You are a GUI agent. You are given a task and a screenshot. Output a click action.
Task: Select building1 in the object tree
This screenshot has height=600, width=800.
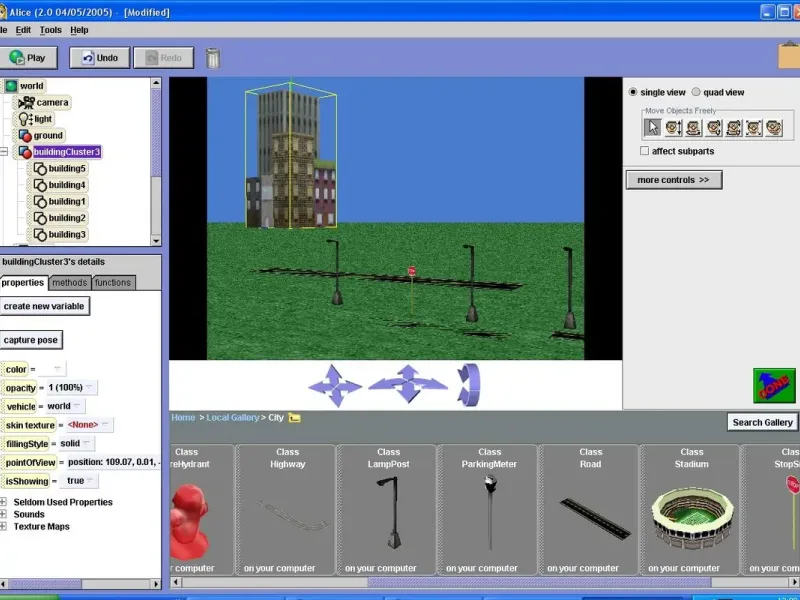pos(60,201)
